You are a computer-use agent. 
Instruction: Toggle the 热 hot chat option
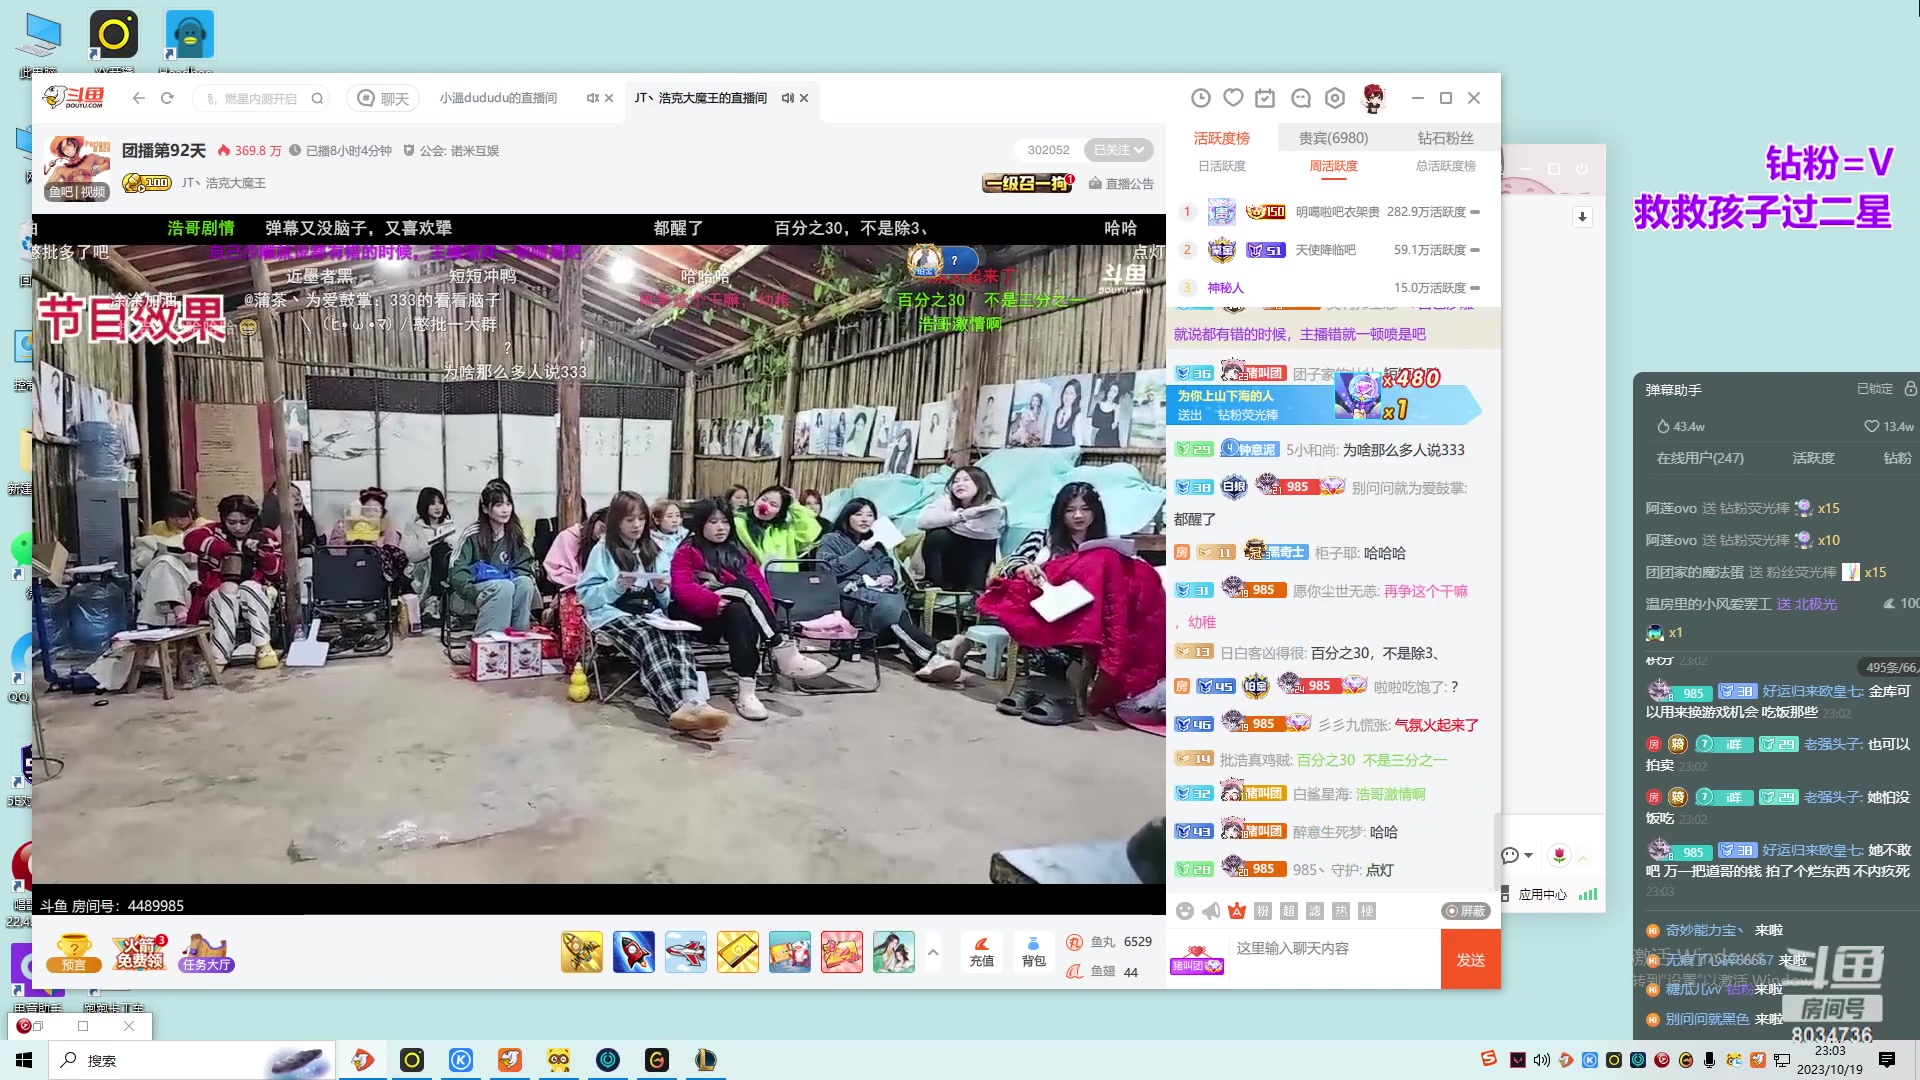(x=1341, y=911)
